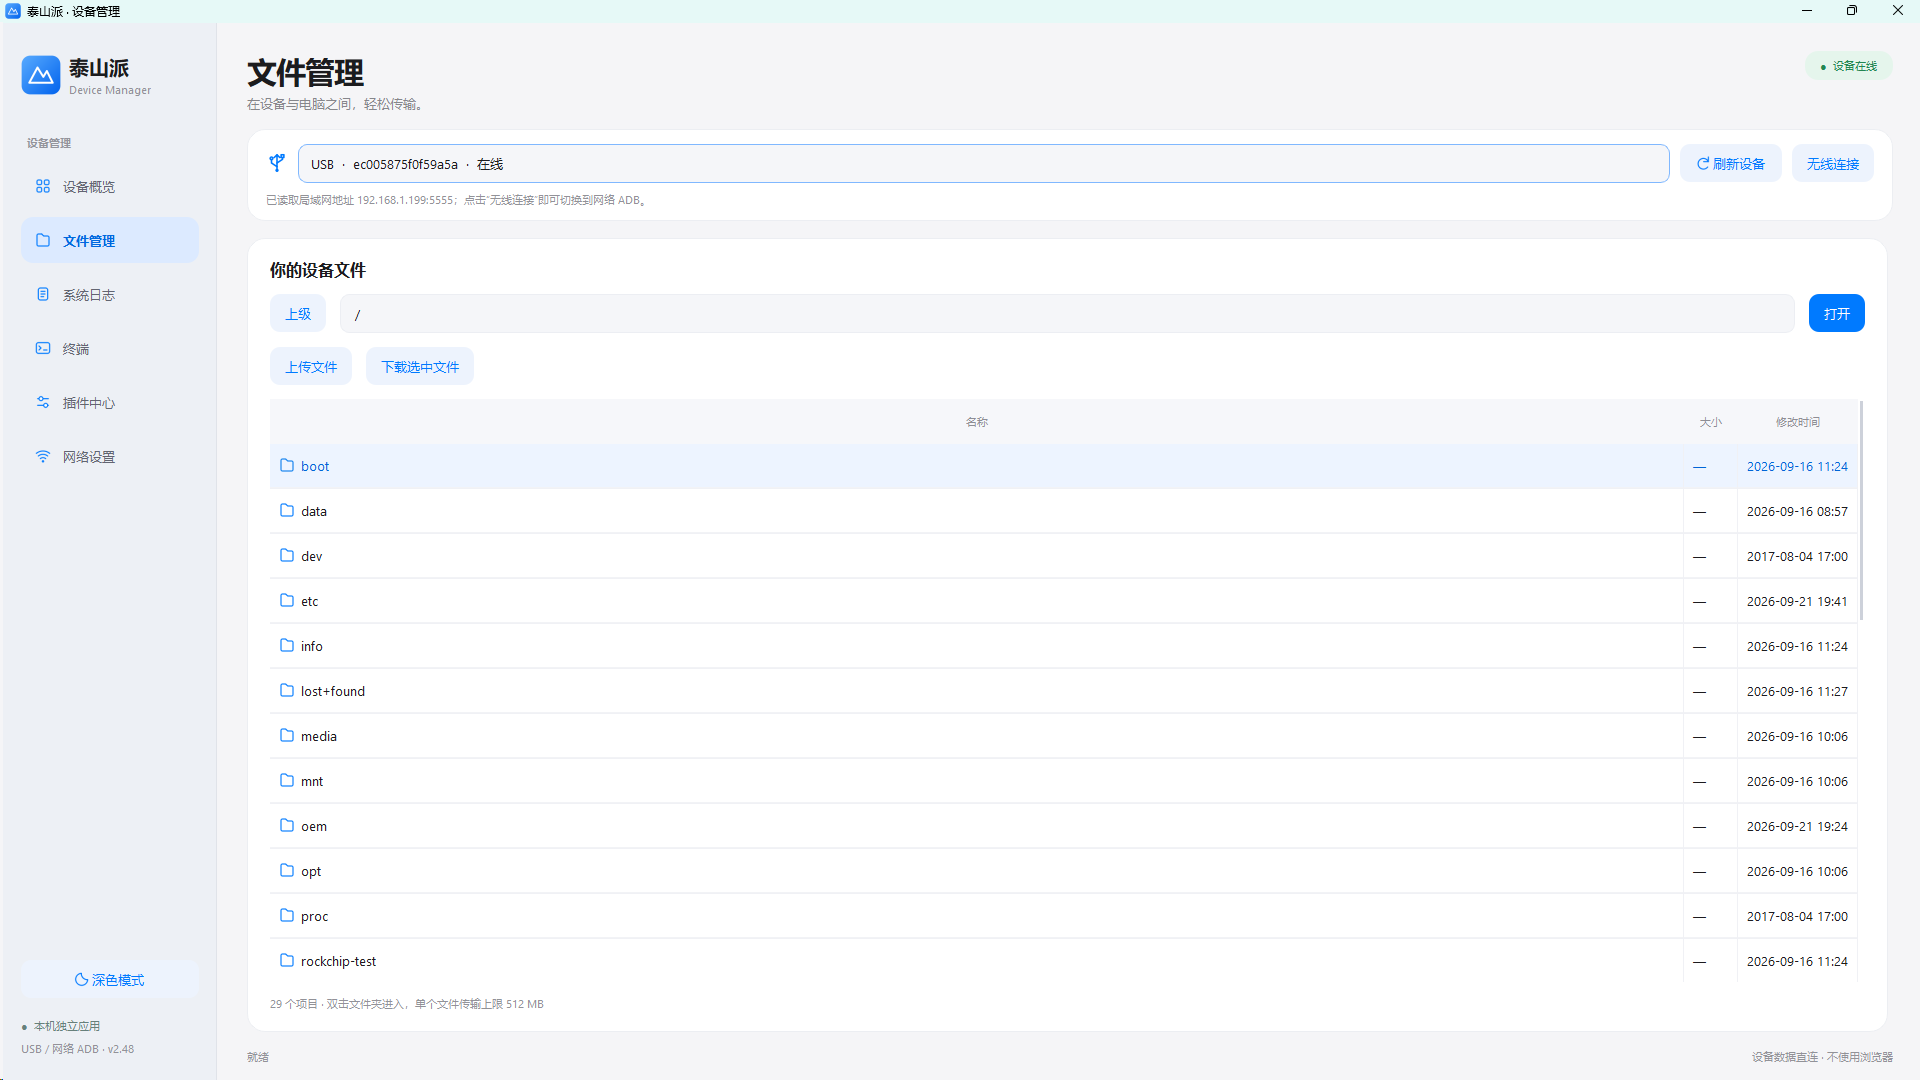1920x1080 pixels.
Task: Click the boot folder icon
Action: tap(287, 465)
